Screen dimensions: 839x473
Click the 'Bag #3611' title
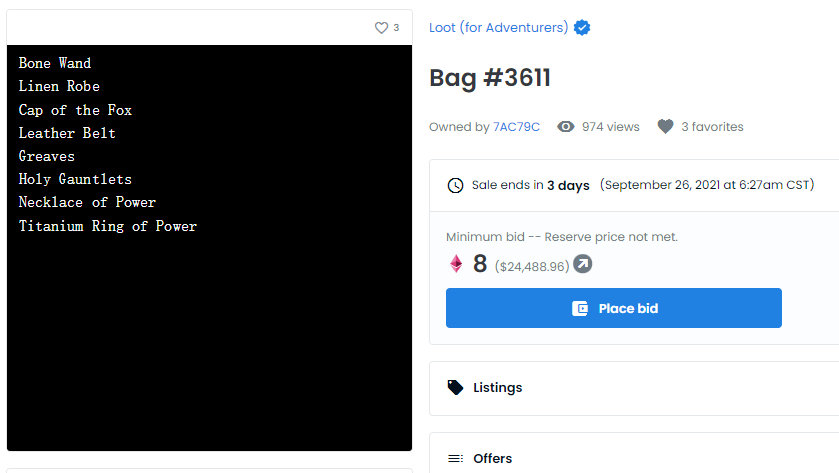click(490, 78)
